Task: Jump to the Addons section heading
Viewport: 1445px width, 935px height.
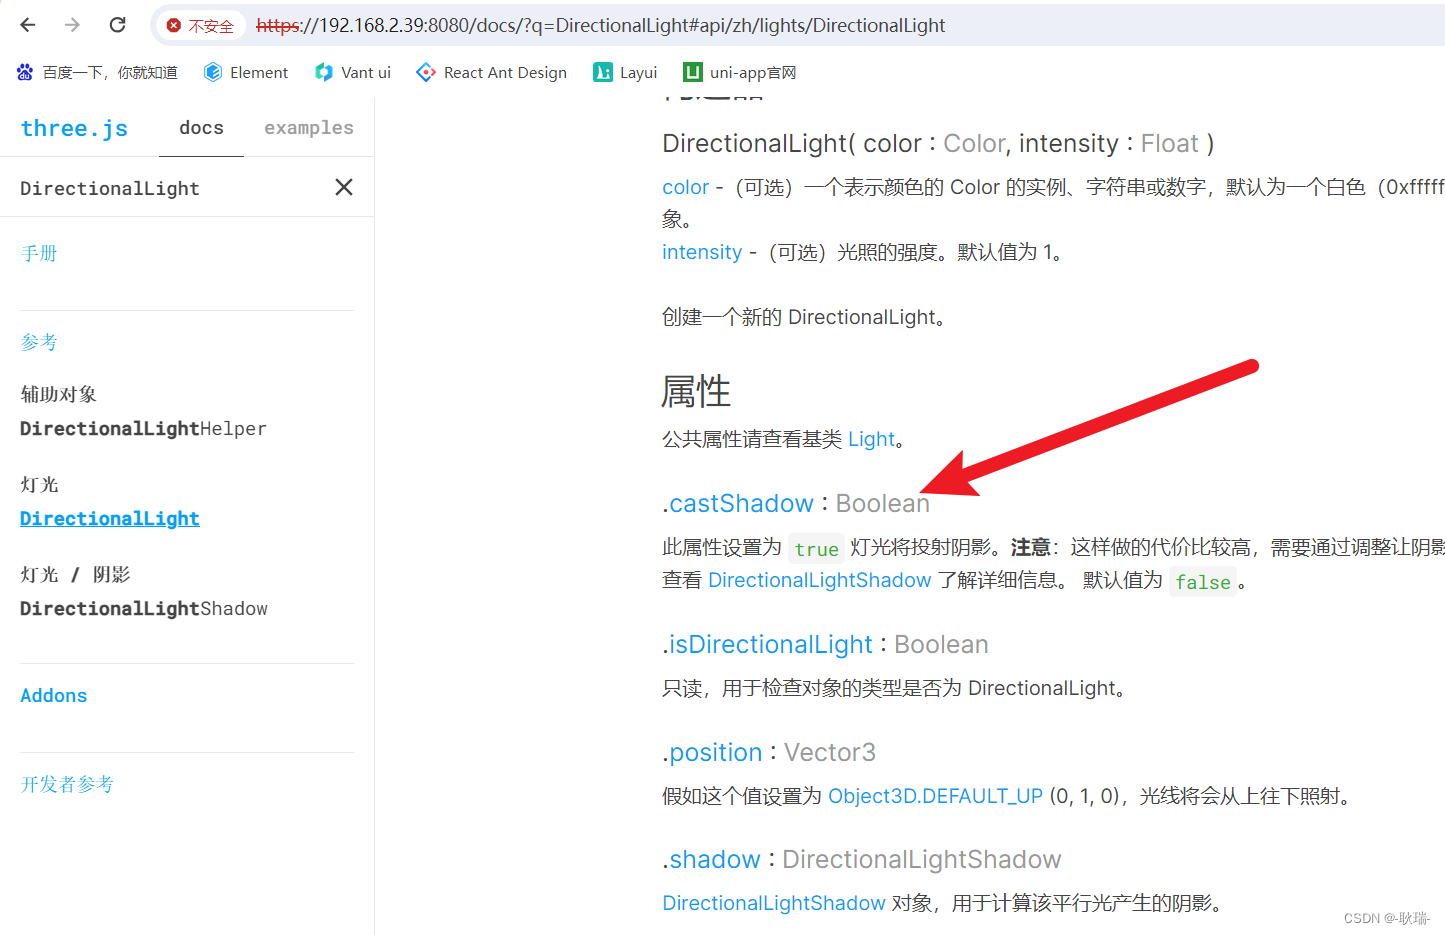Action: pyautogui.click(x=54, y=695)
